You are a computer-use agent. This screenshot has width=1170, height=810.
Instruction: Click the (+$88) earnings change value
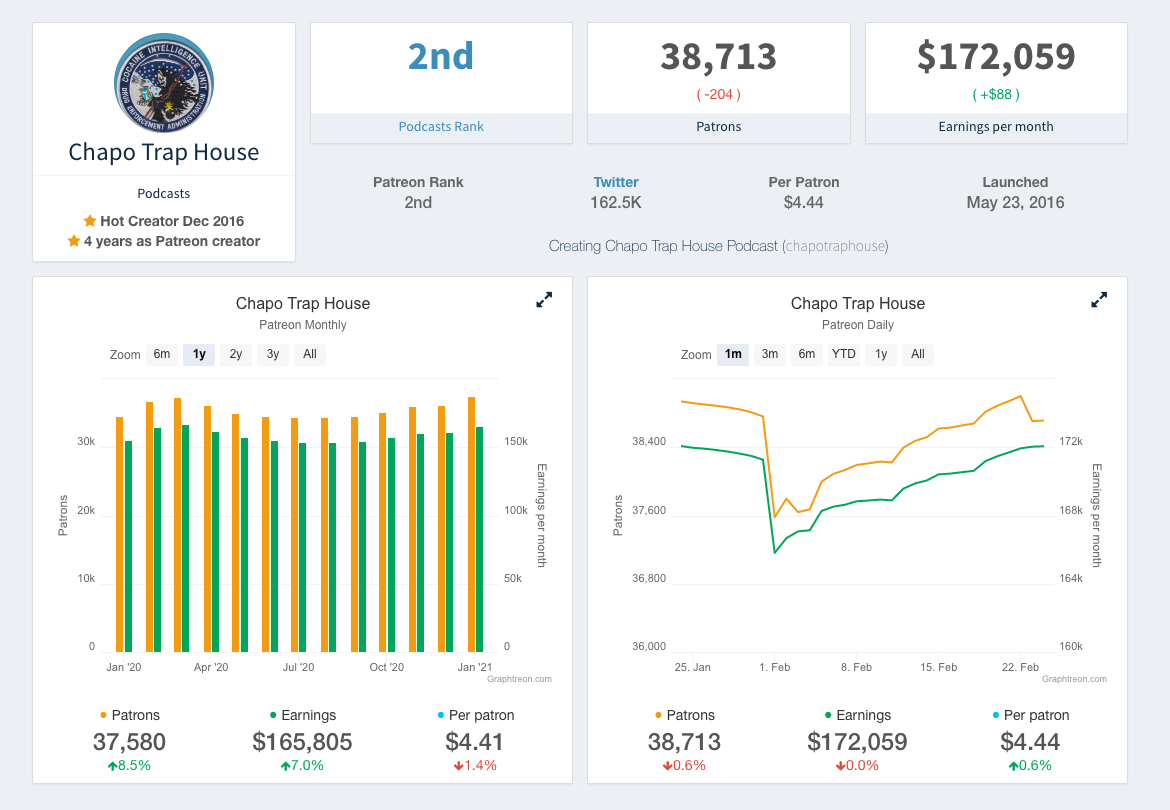[x=996, y=95]
